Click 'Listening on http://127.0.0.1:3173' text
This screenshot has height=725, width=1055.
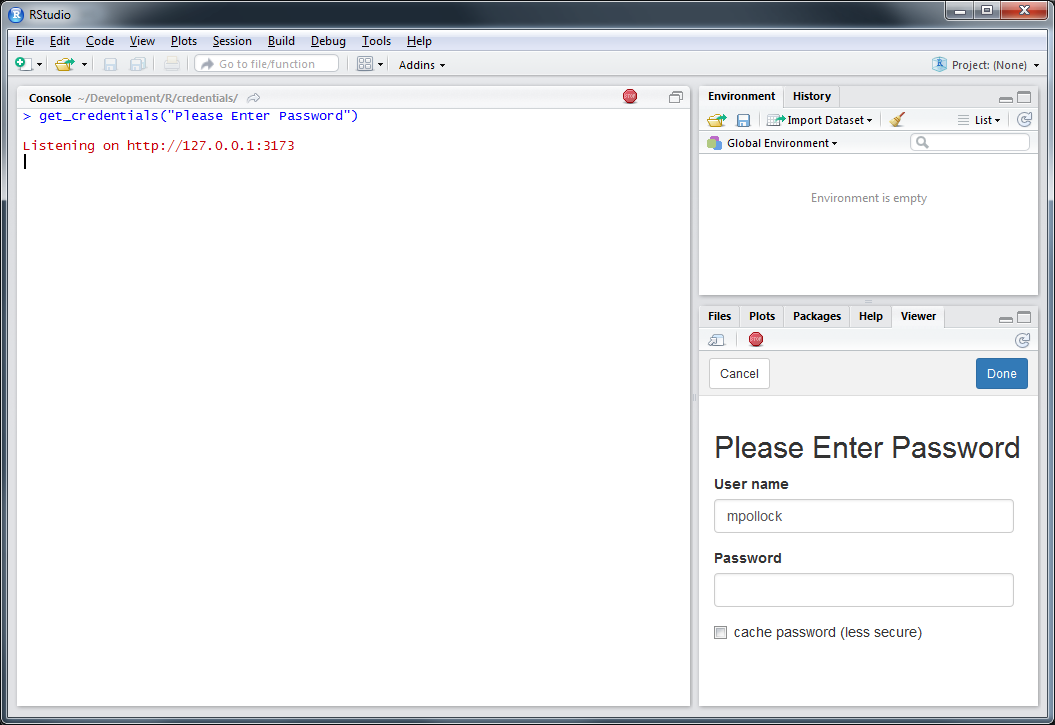tap(159, 146)
